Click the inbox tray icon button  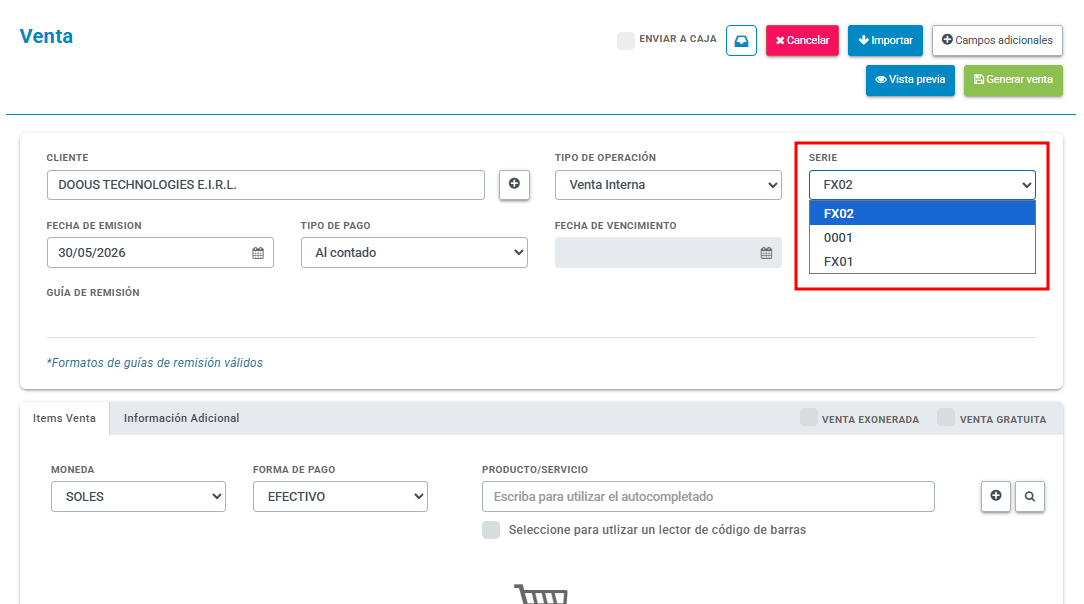click(741, 41)
